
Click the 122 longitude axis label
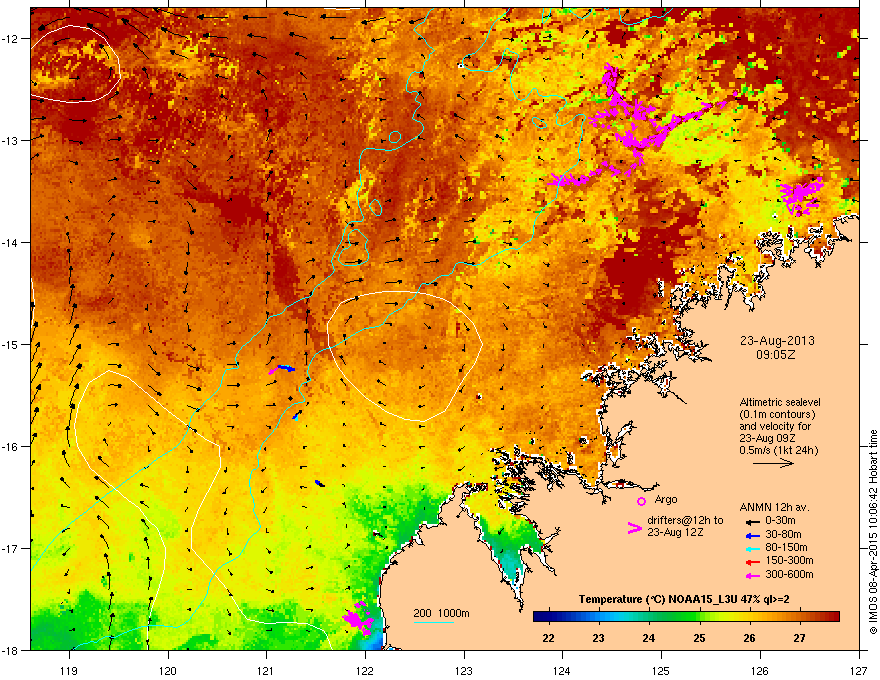click(365, 670)
